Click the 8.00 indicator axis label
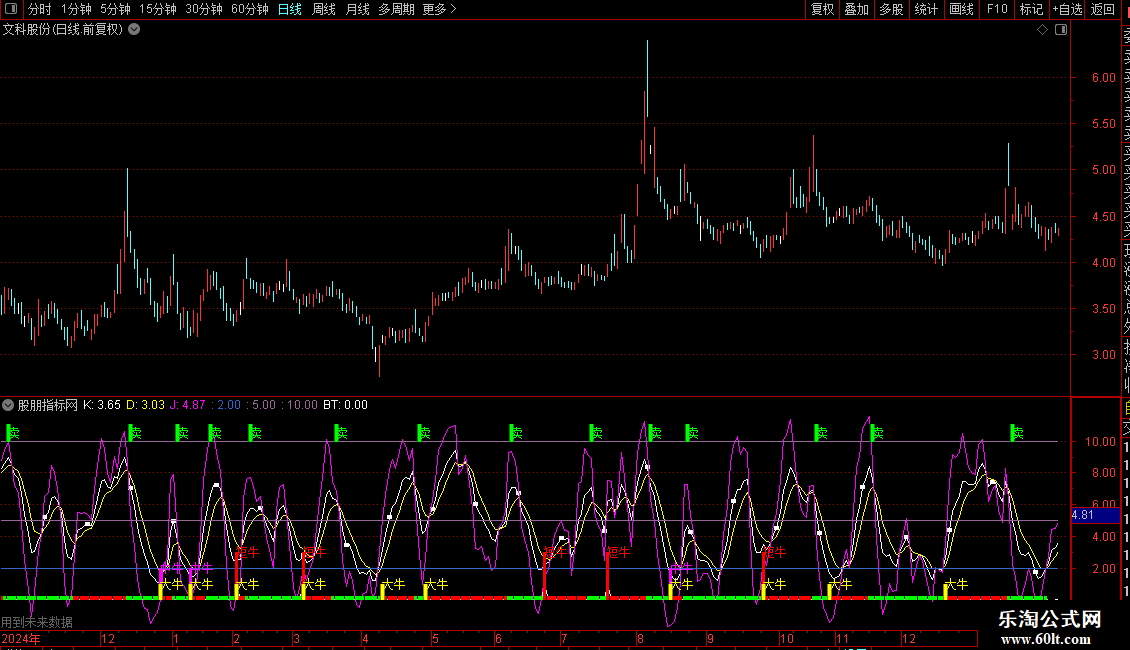 [x=1103, y=473]
